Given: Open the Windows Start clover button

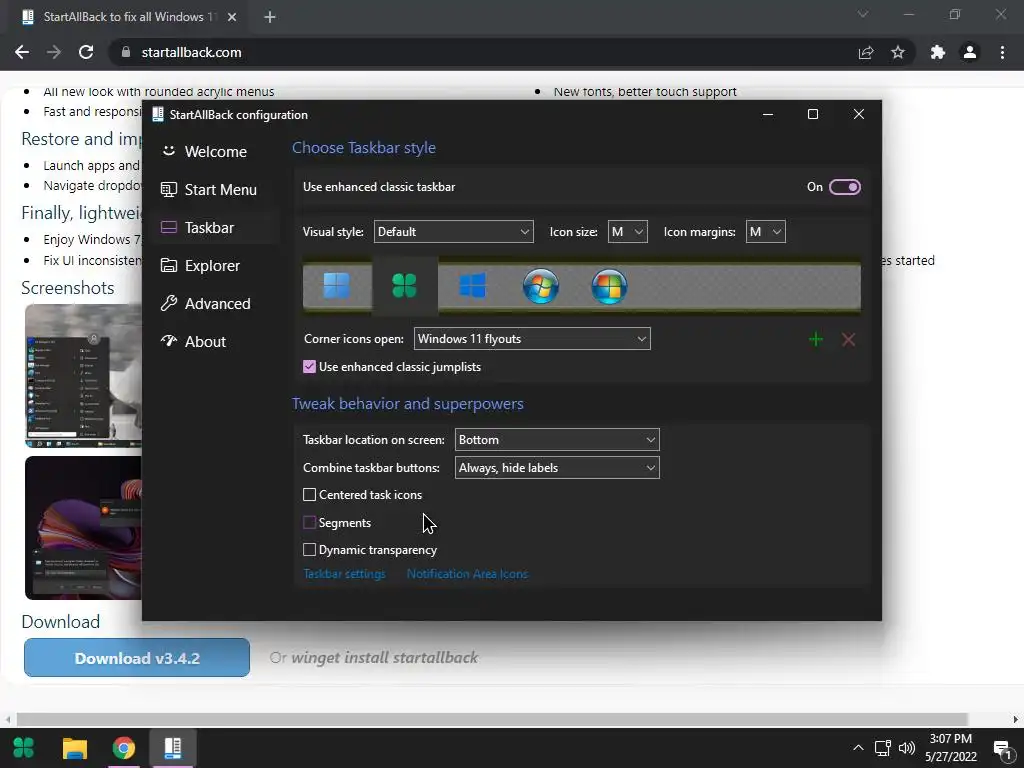Looking at the screenshot, I should [x=24, y=748].
